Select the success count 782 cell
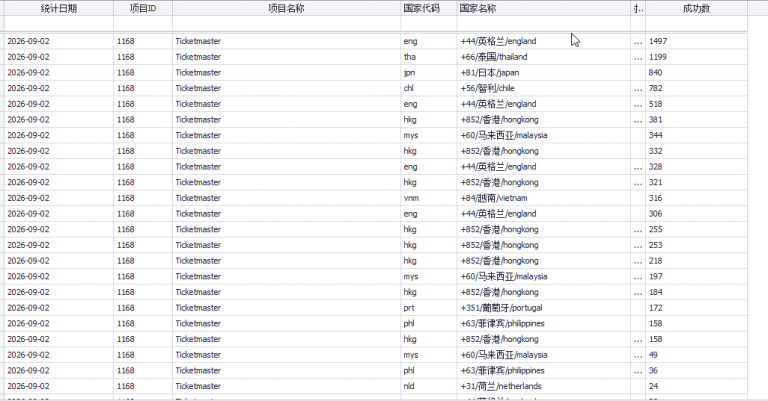768x401 pixels. [x=696, y=88]
